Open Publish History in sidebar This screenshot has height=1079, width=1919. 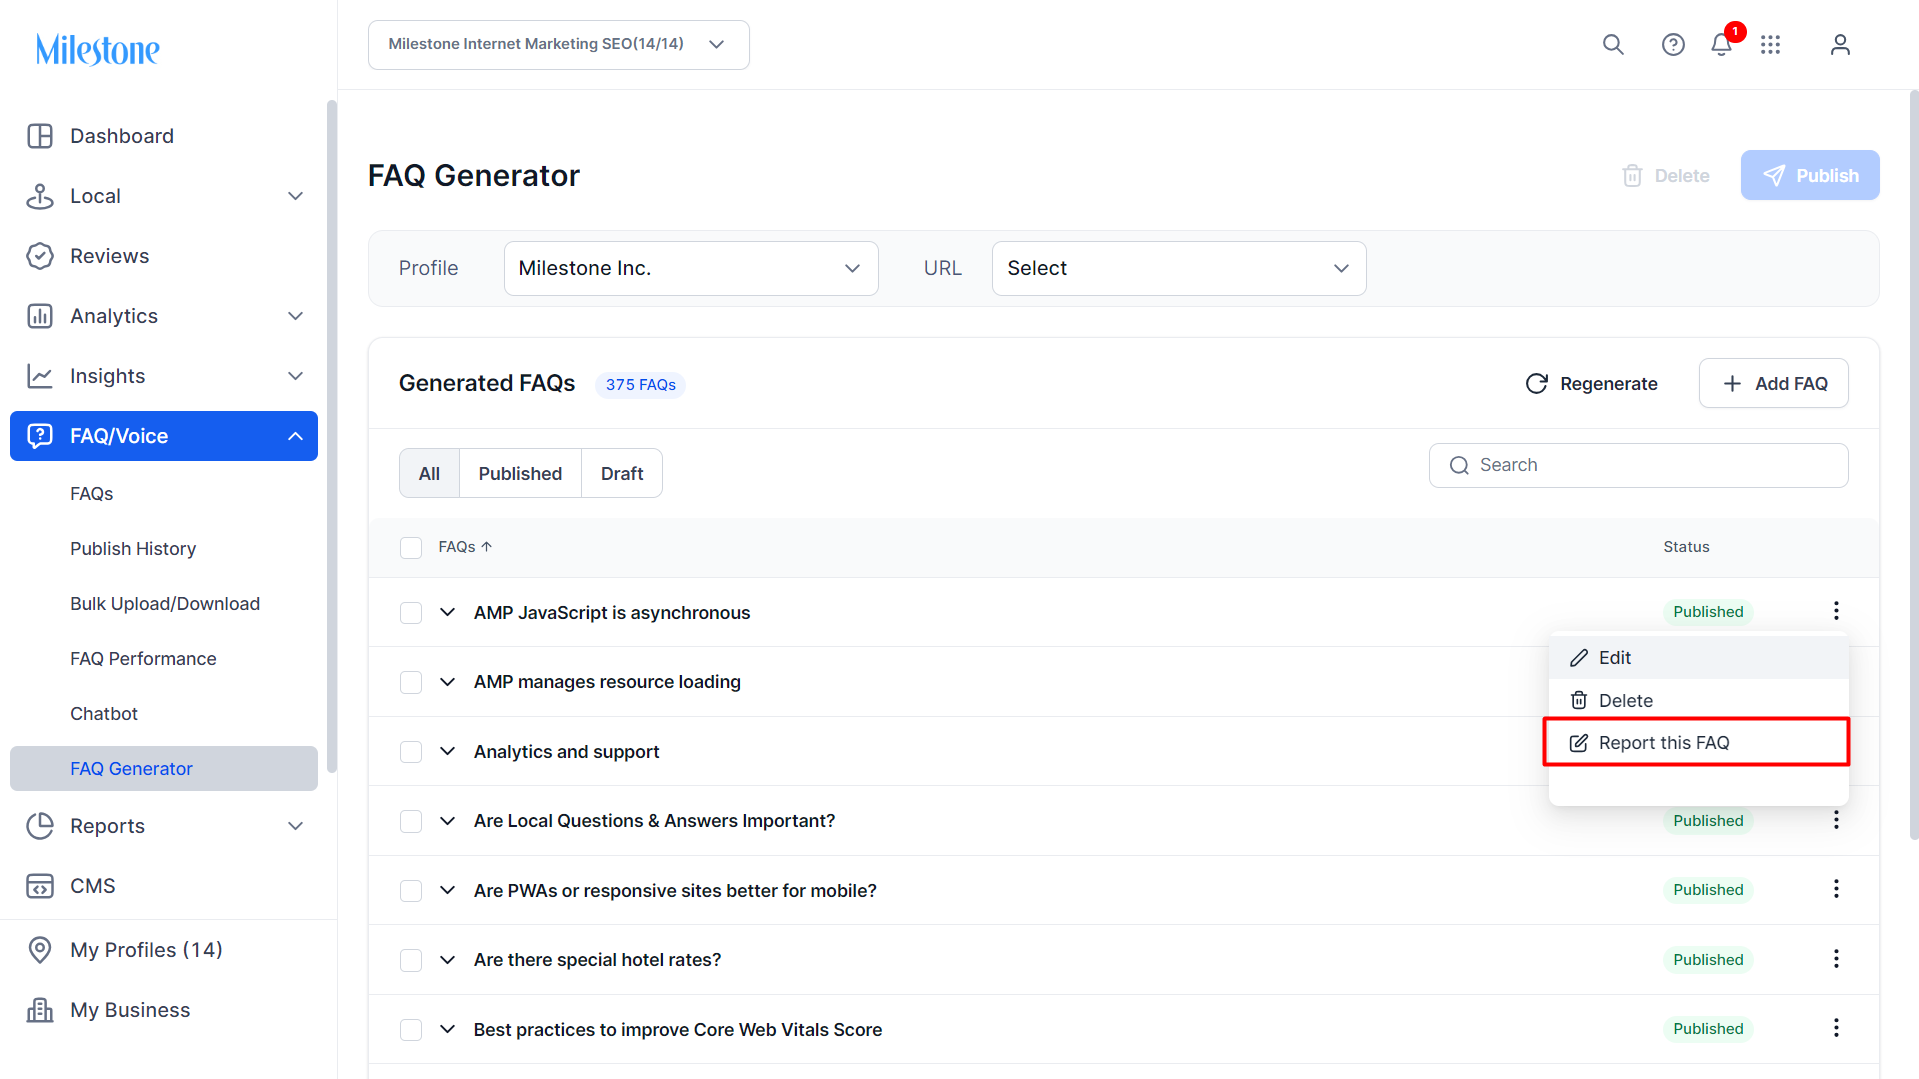pos(133,548)
